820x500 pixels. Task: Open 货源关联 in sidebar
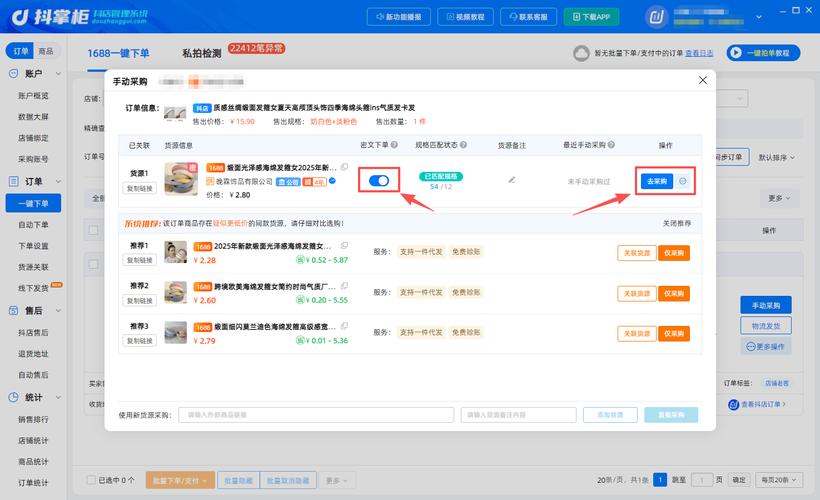click(33, 267)
